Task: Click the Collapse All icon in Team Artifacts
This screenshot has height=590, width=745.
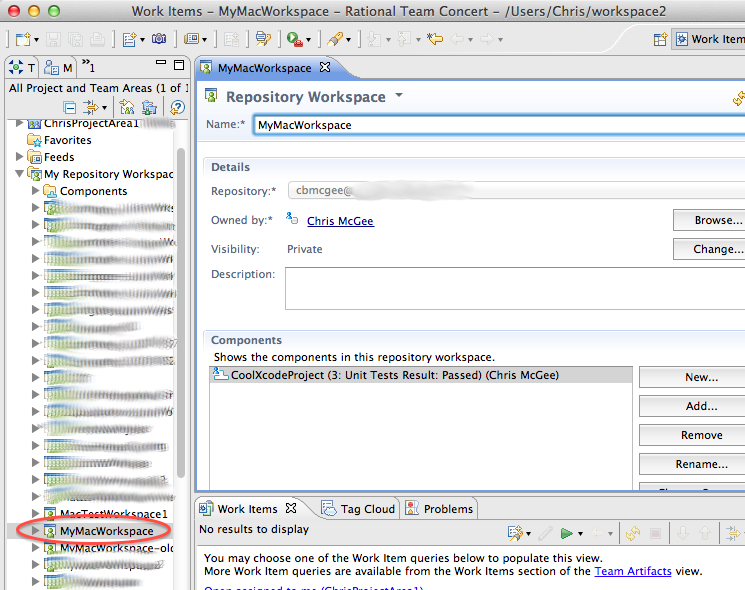Action: point(69,108)
